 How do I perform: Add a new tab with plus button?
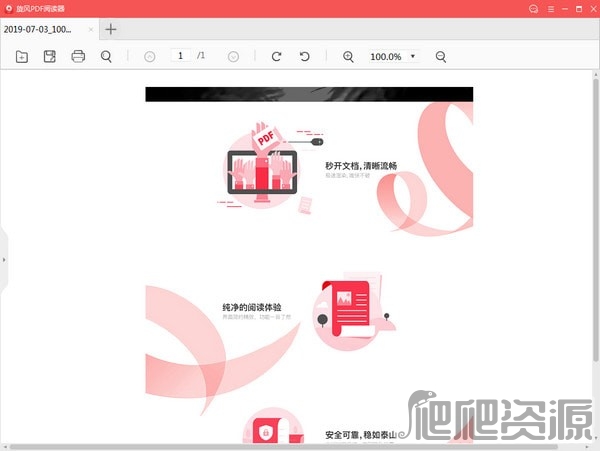click(111, 29)
